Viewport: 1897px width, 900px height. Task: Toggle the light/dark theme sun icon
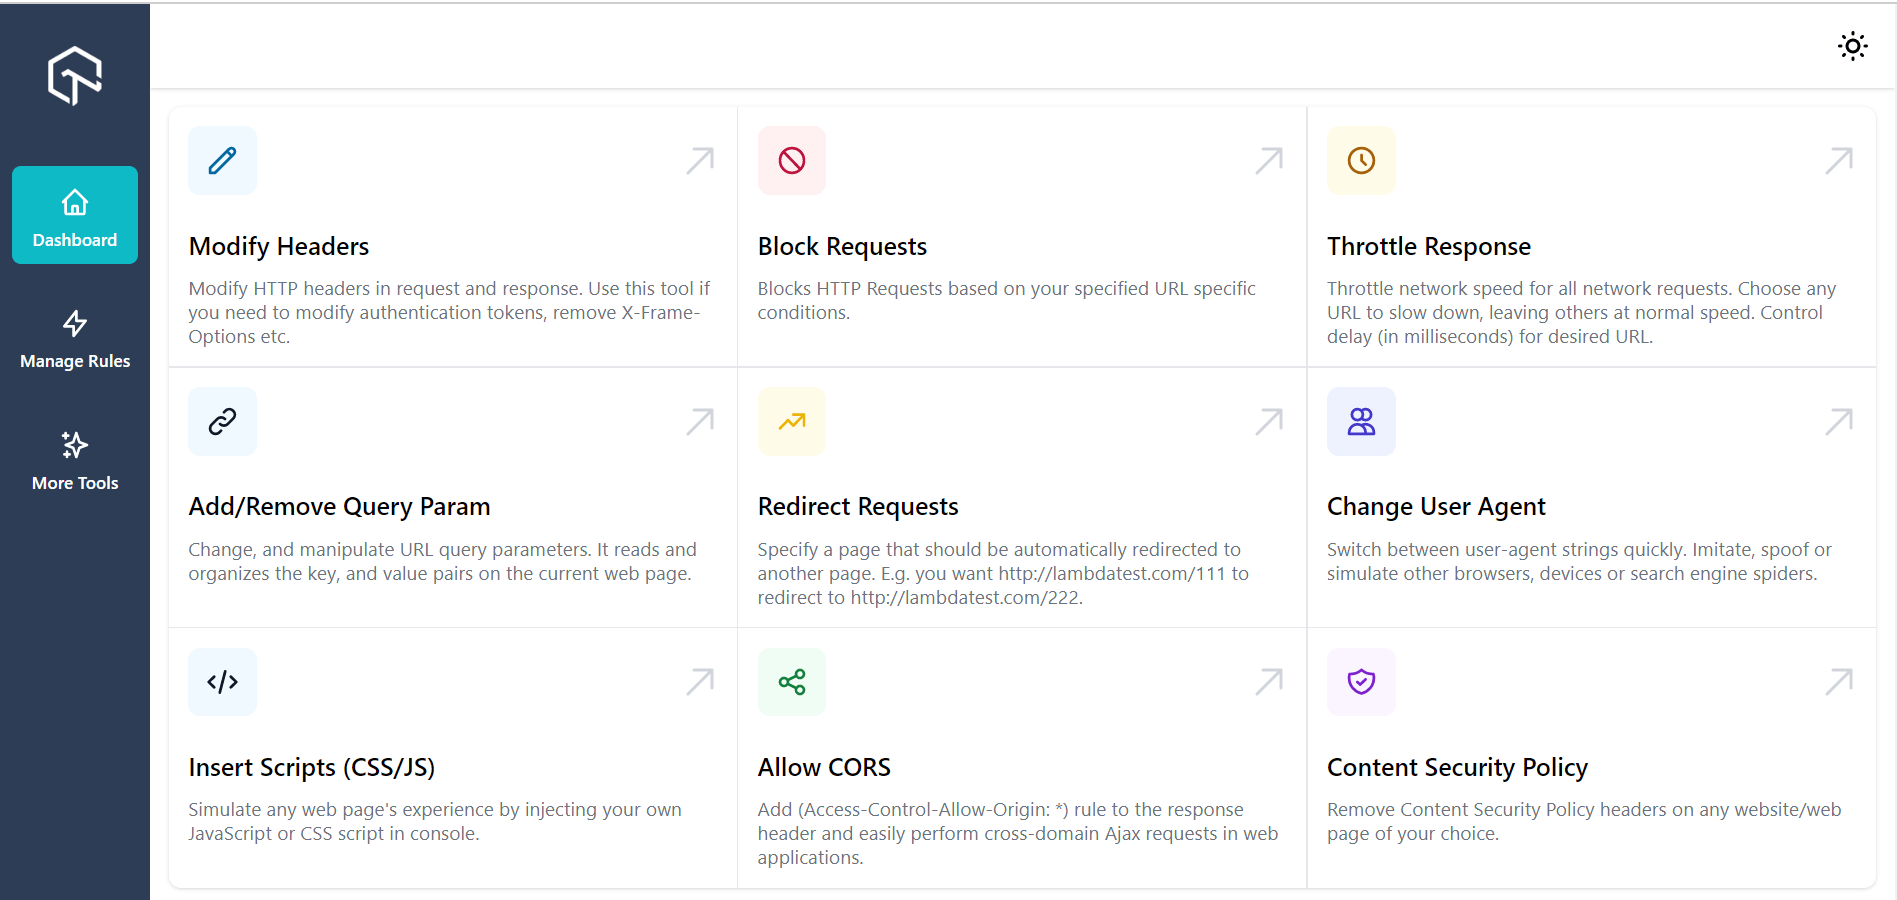coord(1852,46)
